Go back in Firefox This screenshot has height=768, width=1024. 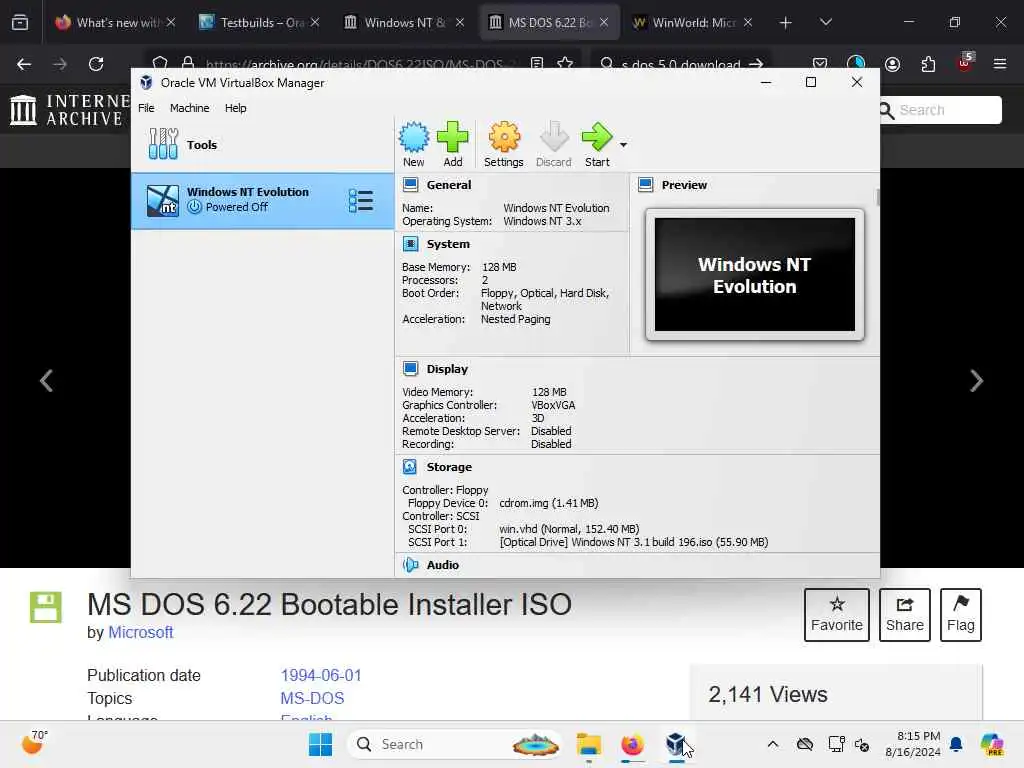pos(24,64)
